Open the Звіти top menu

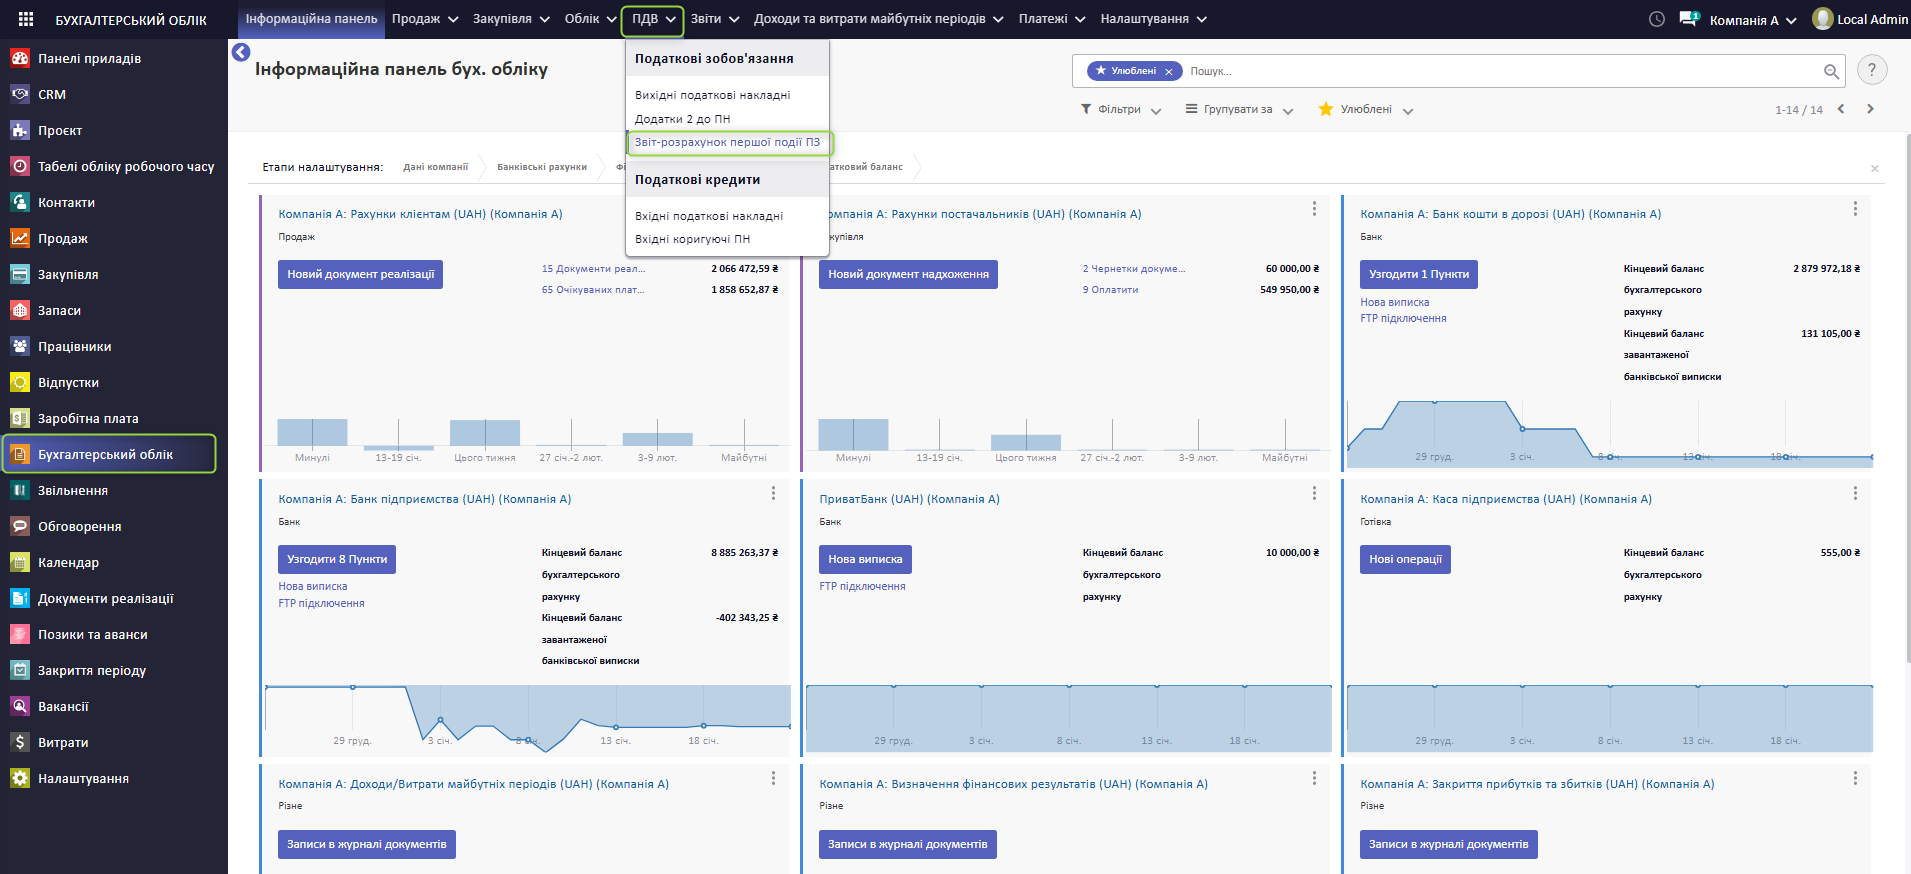[715, 19]
